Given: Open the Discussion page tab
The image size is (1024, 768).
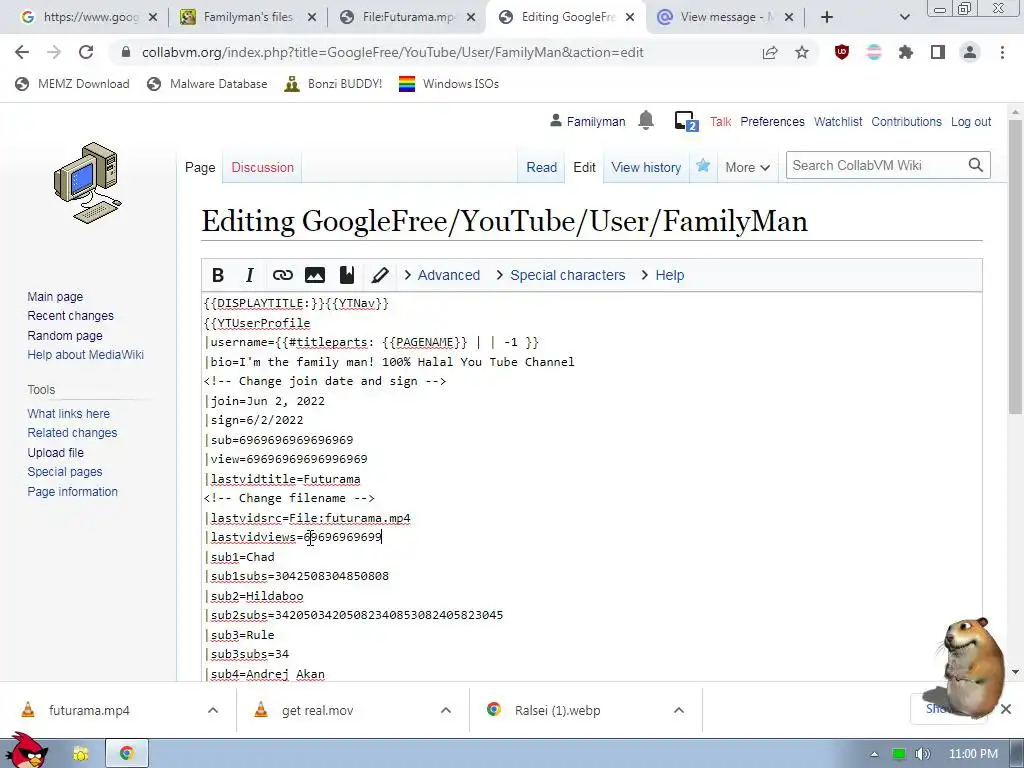Looking at the screenshot, I should (x=263, y=167).
